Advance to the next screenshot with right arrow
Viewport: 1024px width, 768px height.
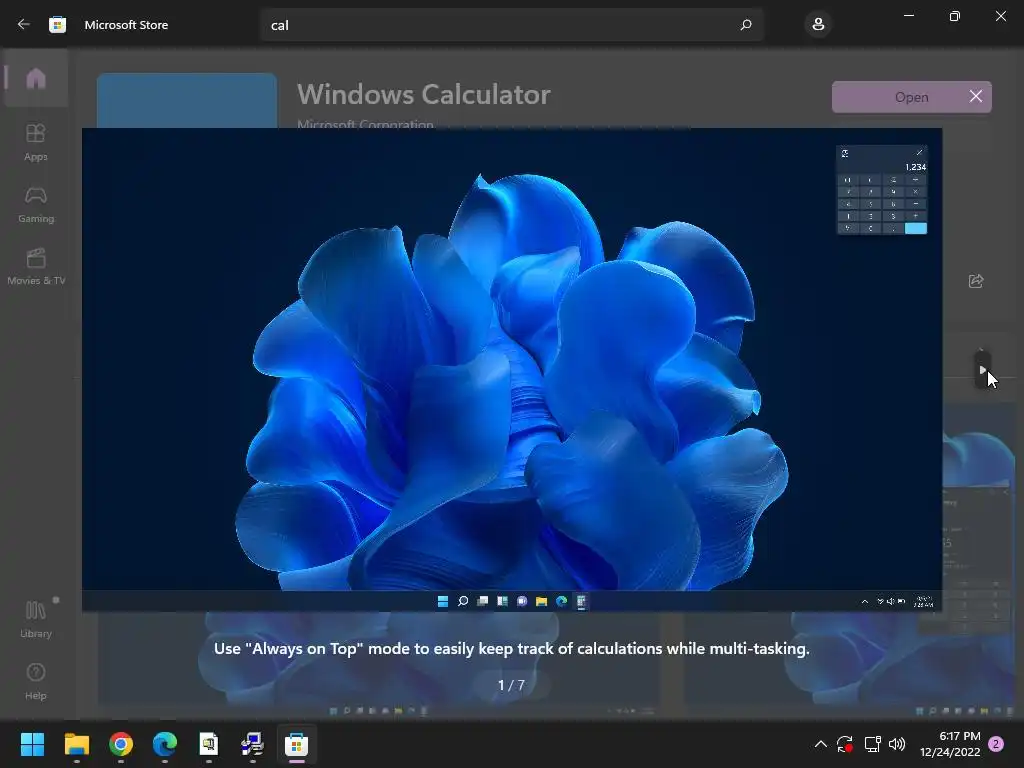pos(982,370)
